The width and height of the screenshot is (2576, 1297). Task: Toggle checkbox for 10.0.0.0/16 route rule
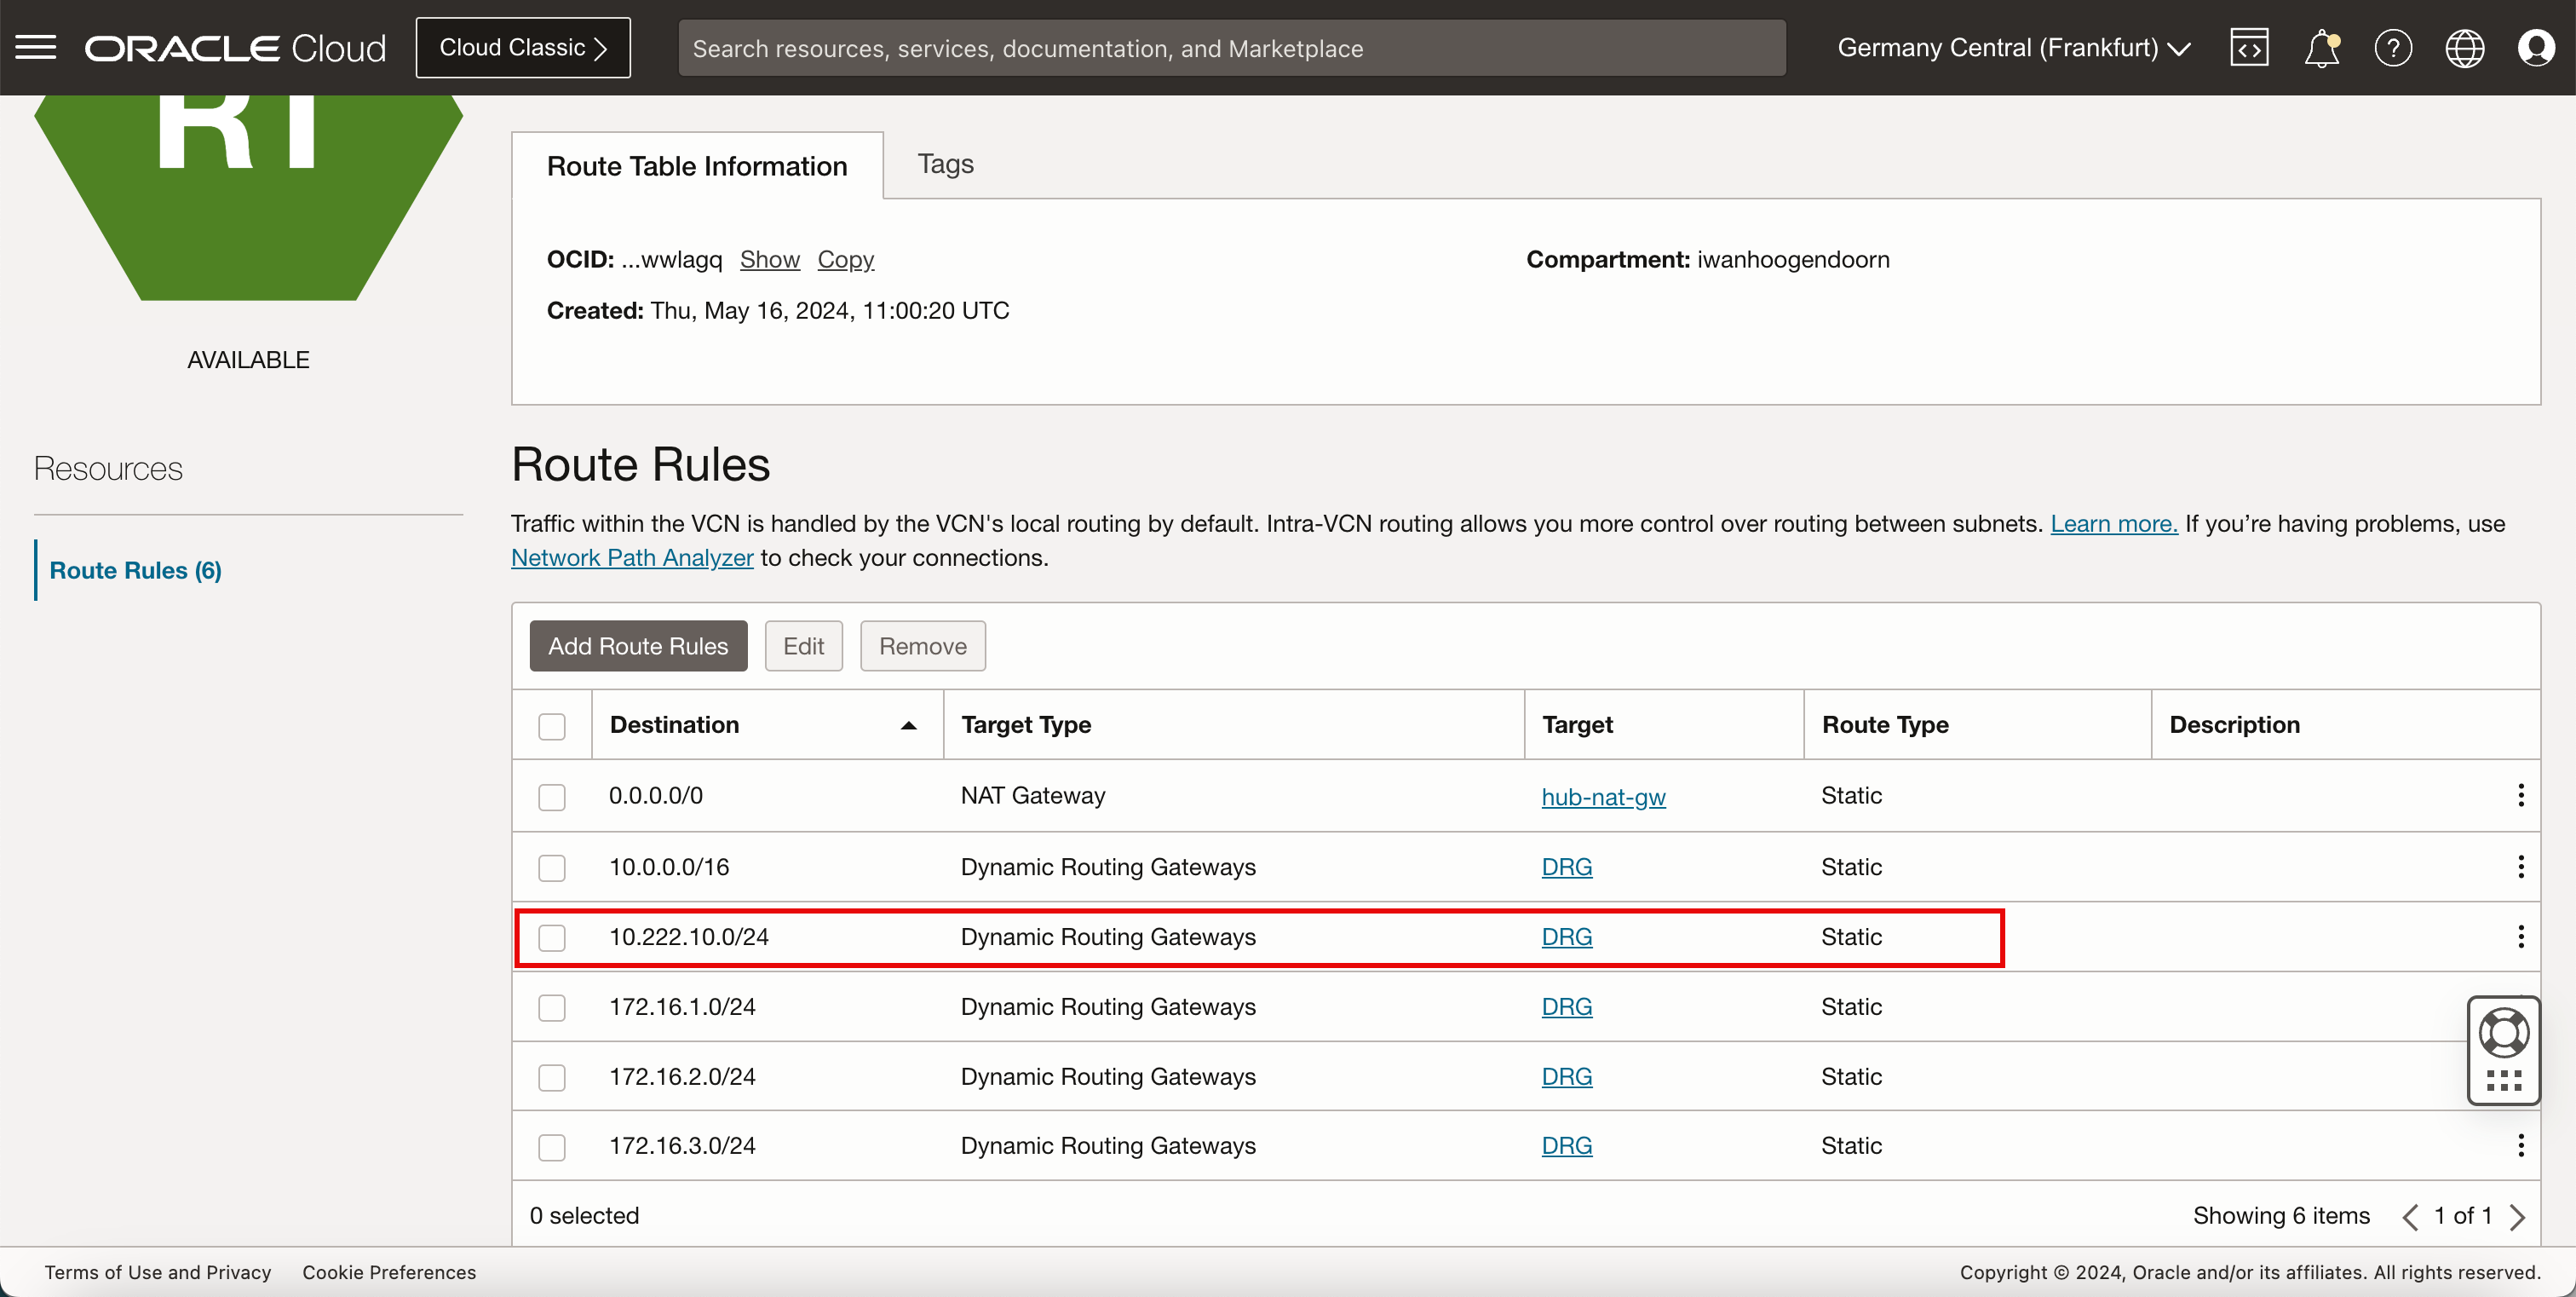[x=554, y=867]
